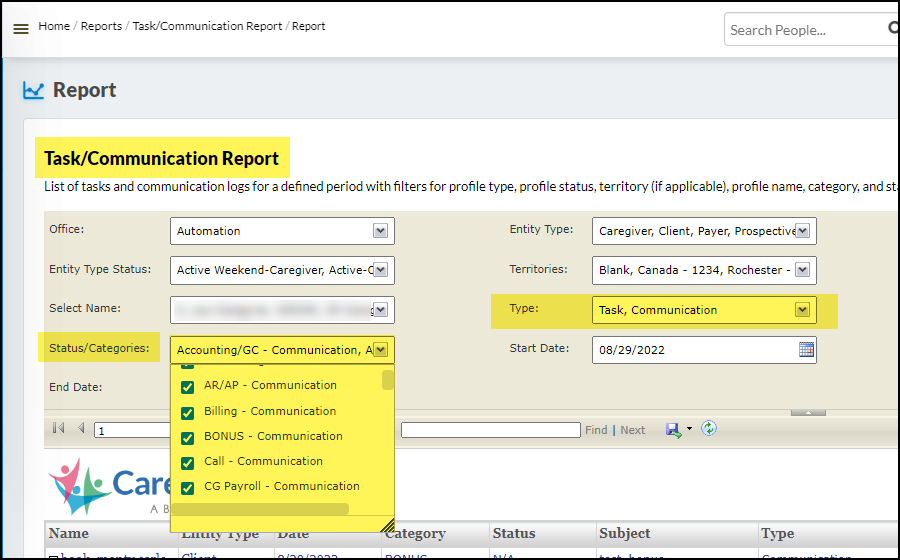Go to the first report page
This screenshot has width=900, height=560.
click(x=58, y=429)
